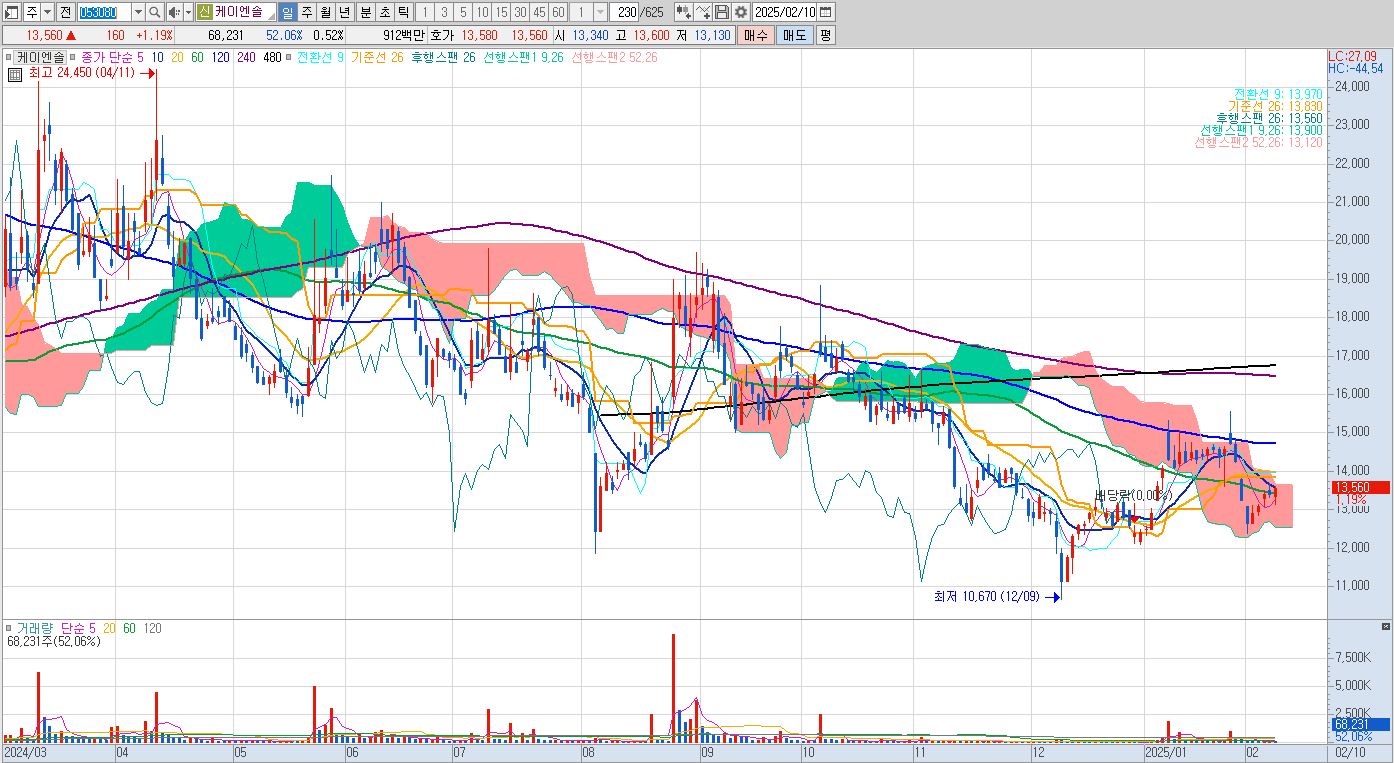Click the stock search magnifier icon

(154, 12)
